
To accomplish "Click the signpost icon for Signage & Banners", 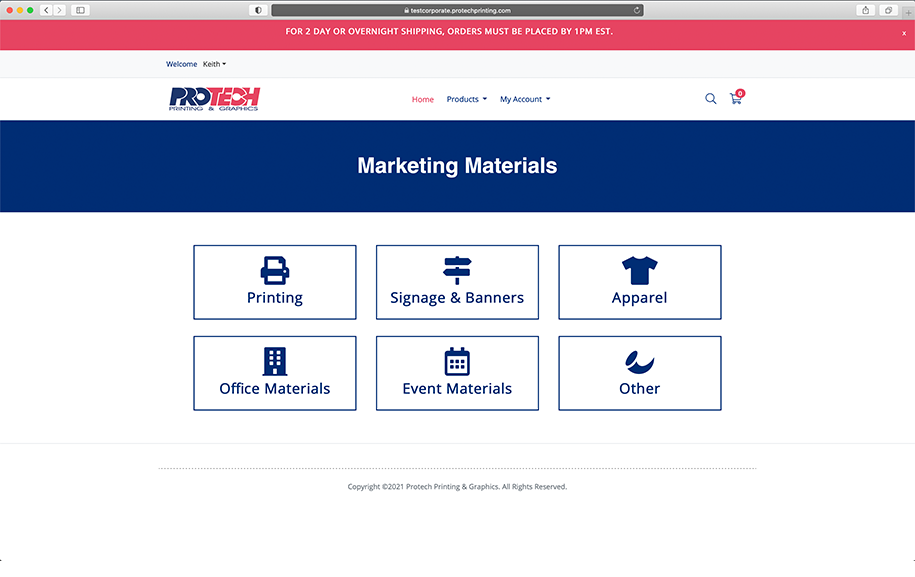I will (x=457, y=270).
